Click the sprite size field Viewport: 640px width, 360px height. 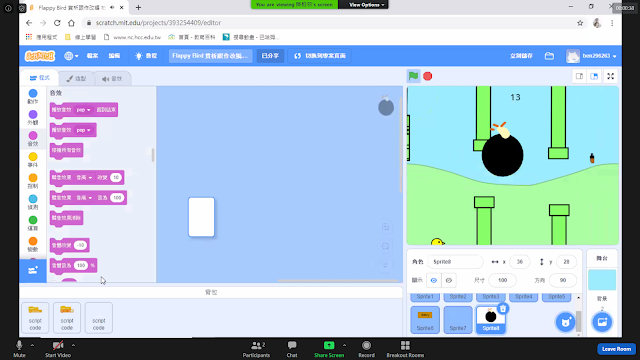click(x=502, y=280)
